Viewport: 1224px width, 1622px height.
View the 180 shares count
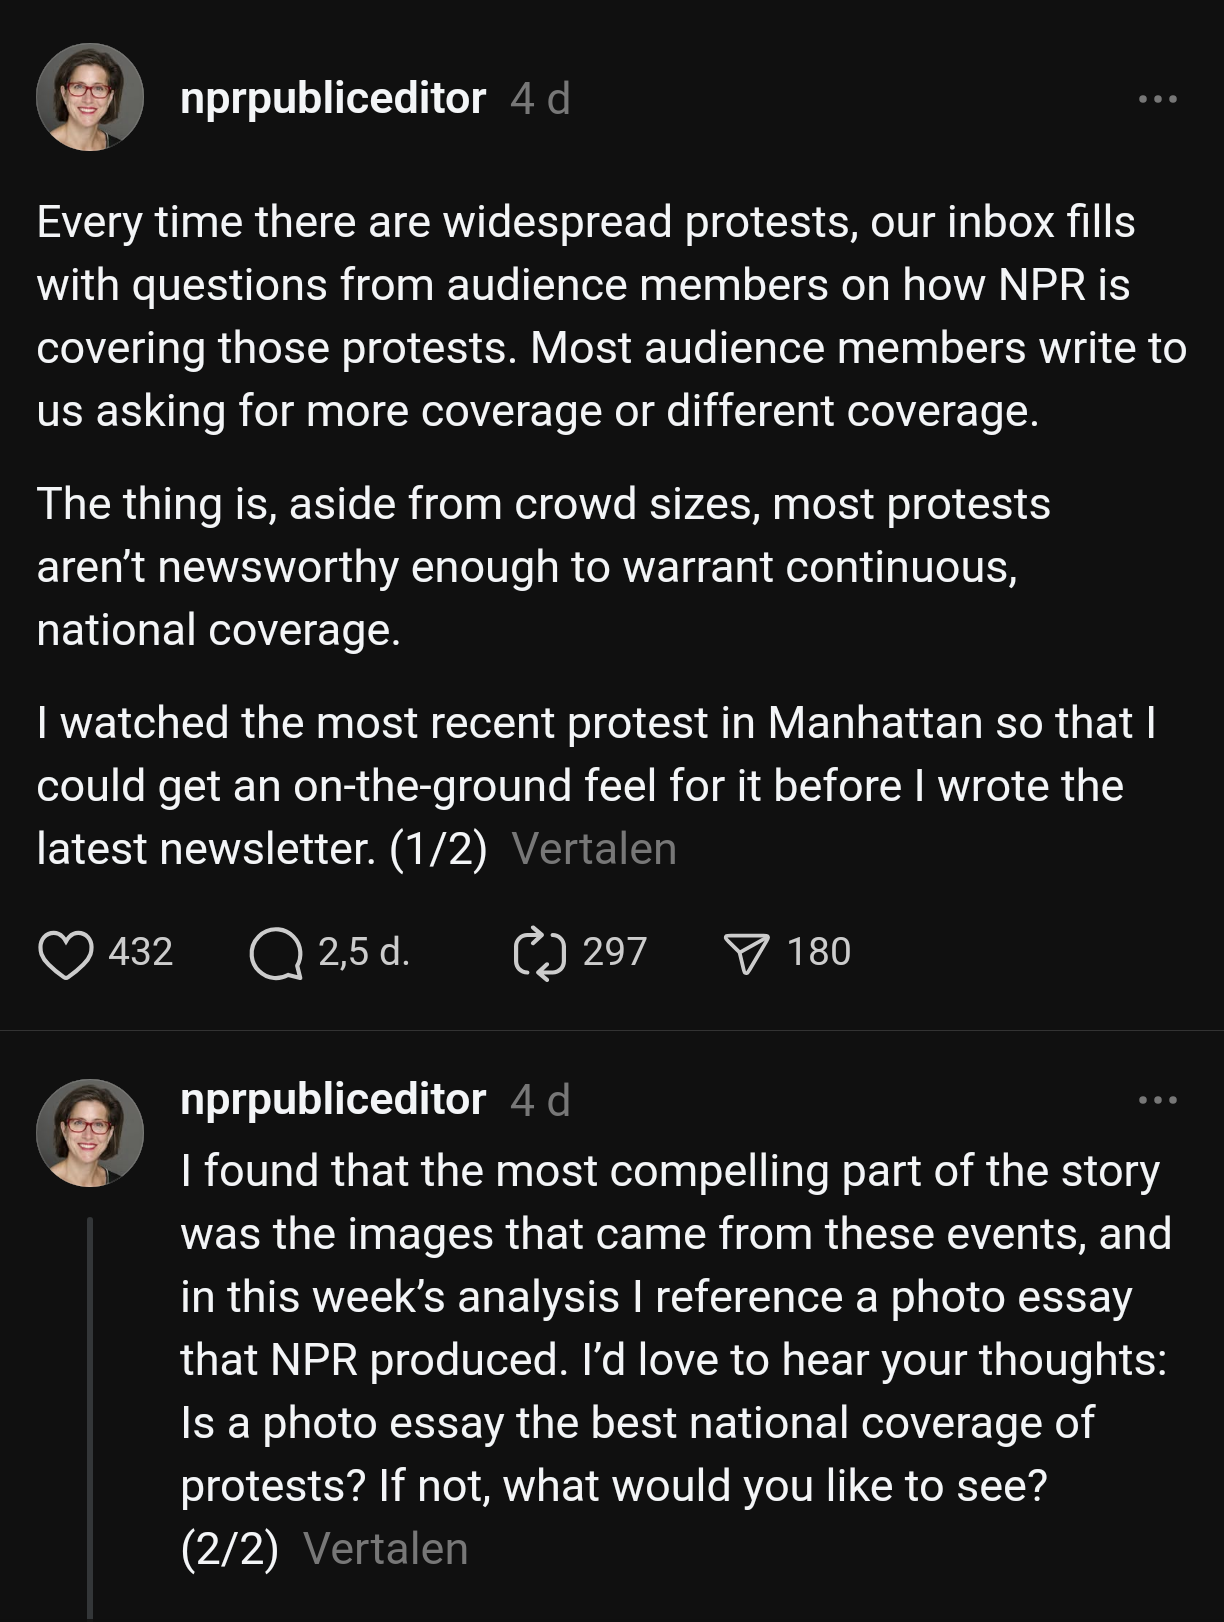[x=818, y=952]
